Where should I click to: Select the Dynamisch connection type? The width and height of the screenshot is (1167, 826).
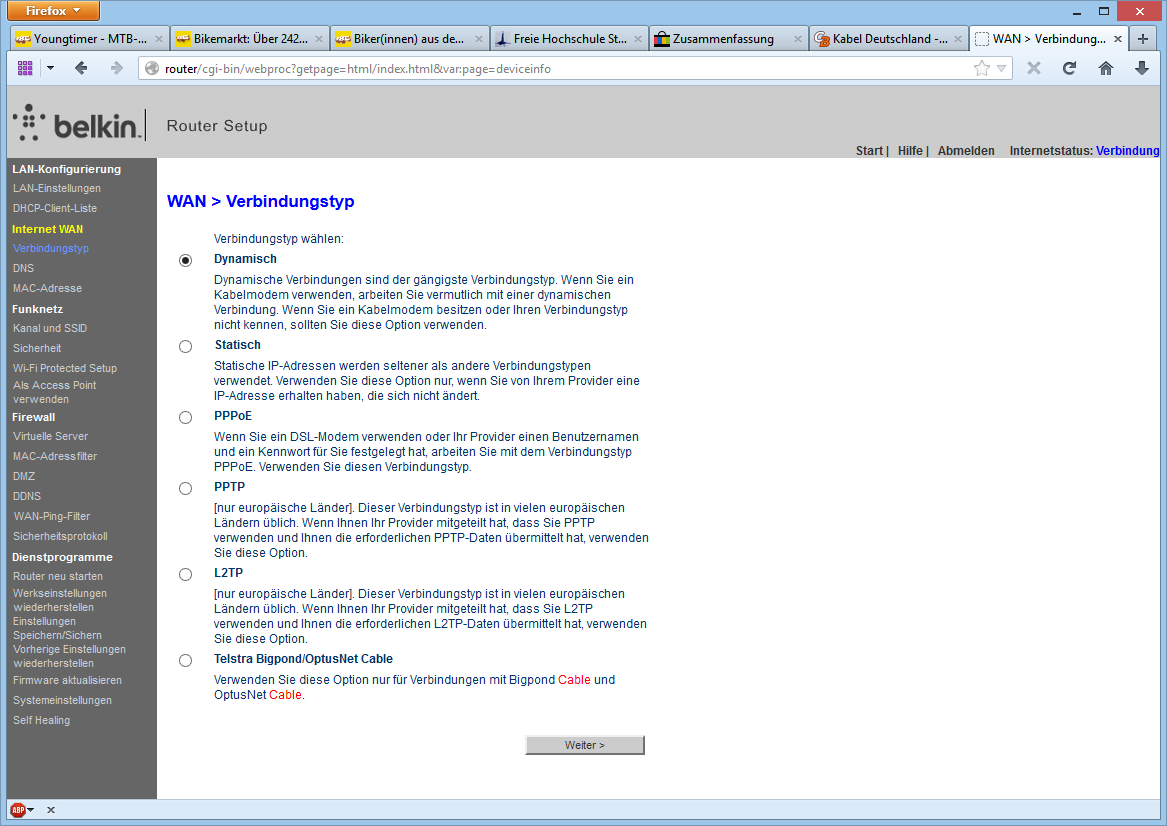(185, 260)
